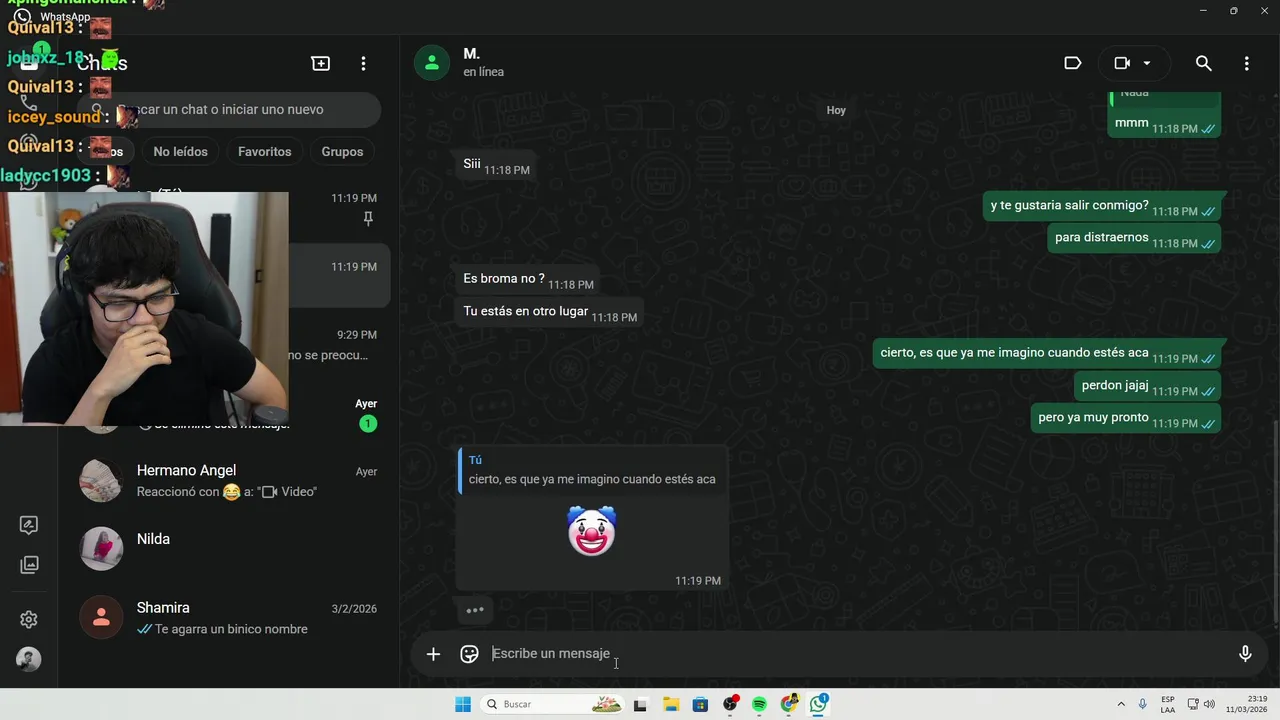
Task: Click the chat message scrollbar
Action: [x=1275, y=520]
